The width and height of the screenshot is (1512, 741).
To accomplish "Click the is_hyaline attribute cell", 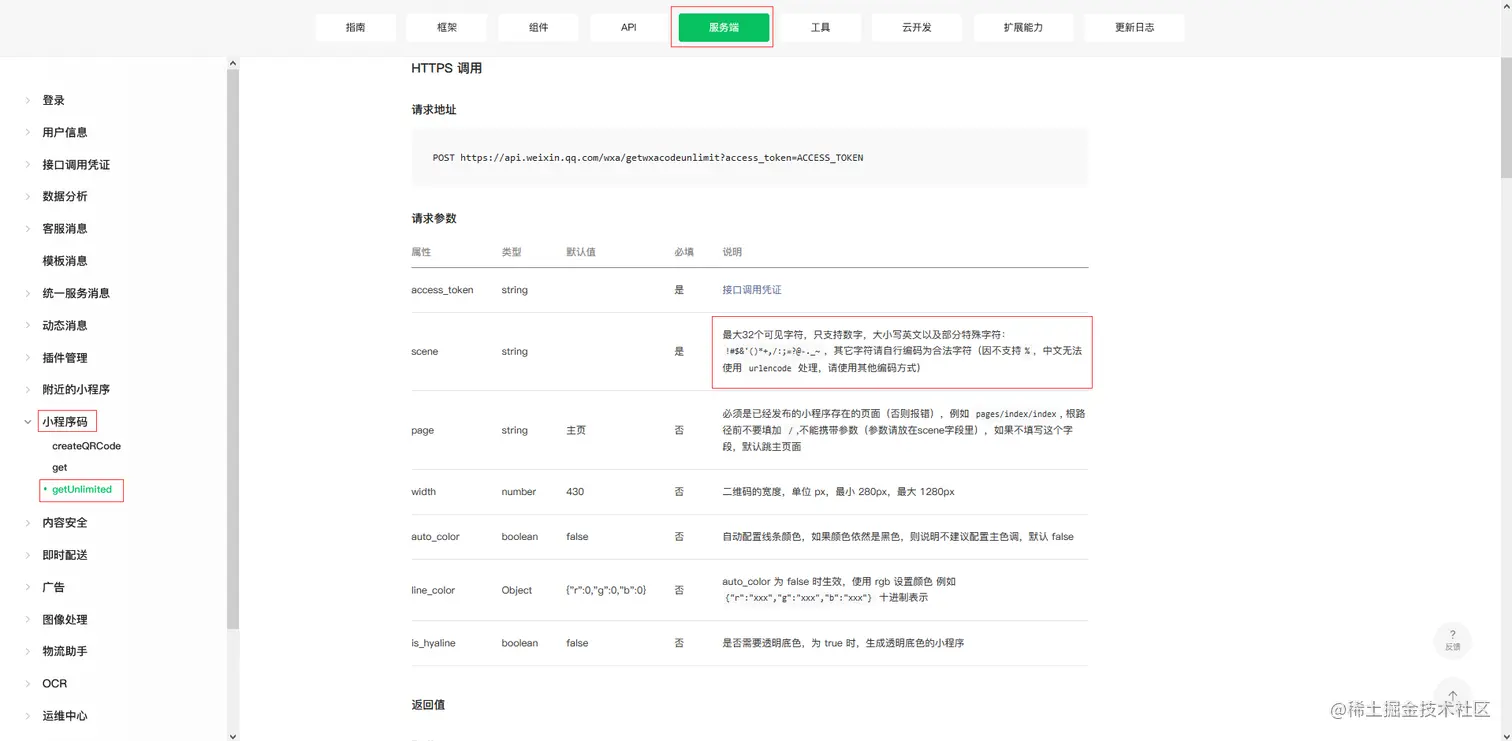I will (433, 643).
